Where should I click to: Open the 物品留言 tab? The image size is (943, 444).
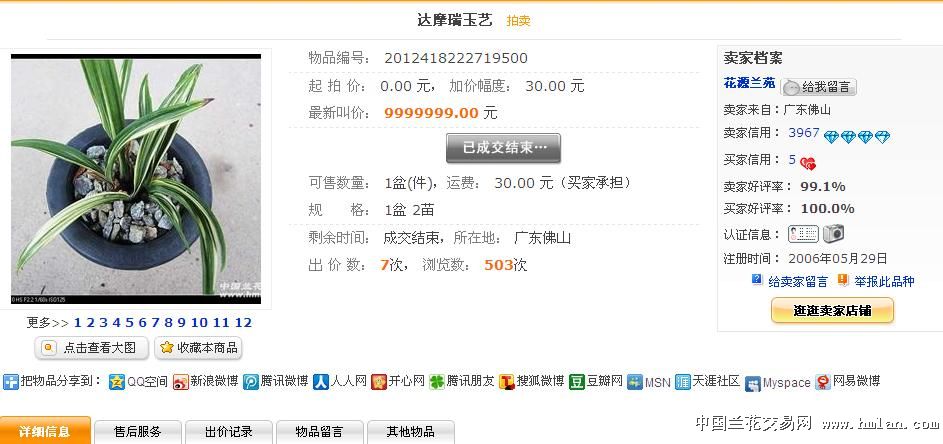(319, 432)
